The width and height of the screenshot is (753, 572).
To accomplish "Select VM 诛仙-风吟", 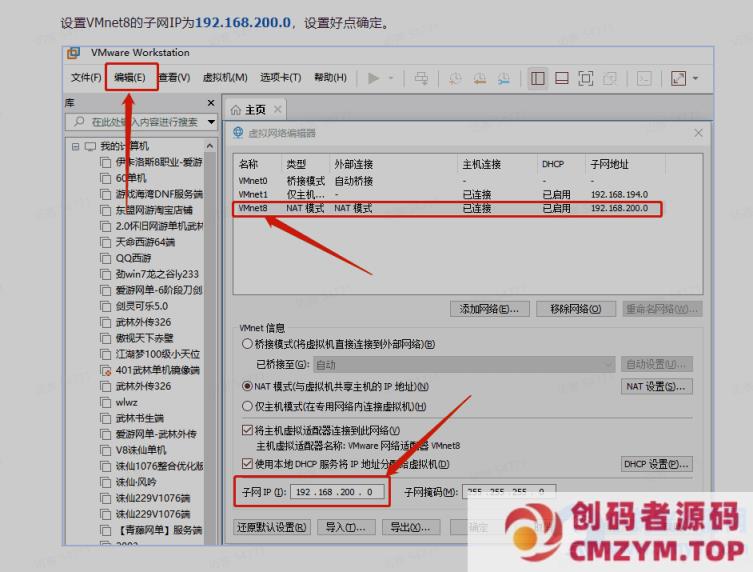I will (x=128, y=482).
